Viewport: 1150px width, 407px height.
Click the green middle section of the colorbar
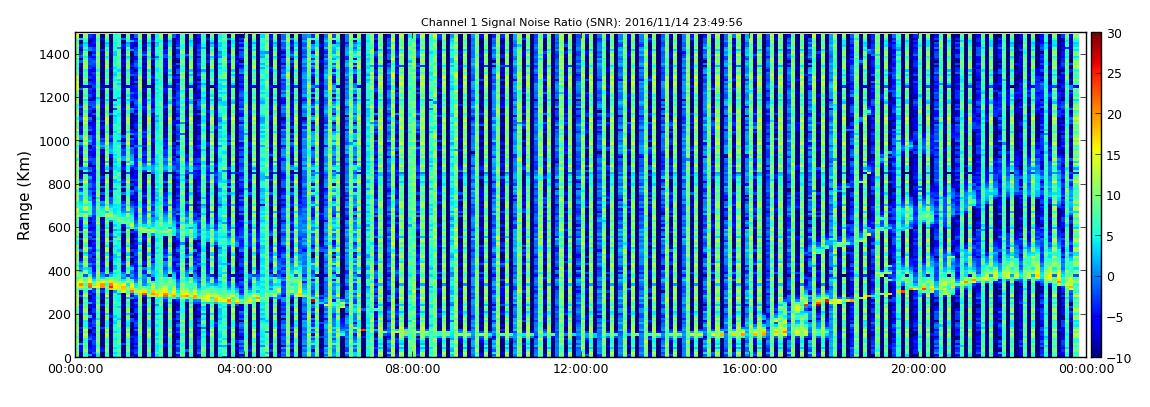coord(1096,195)
